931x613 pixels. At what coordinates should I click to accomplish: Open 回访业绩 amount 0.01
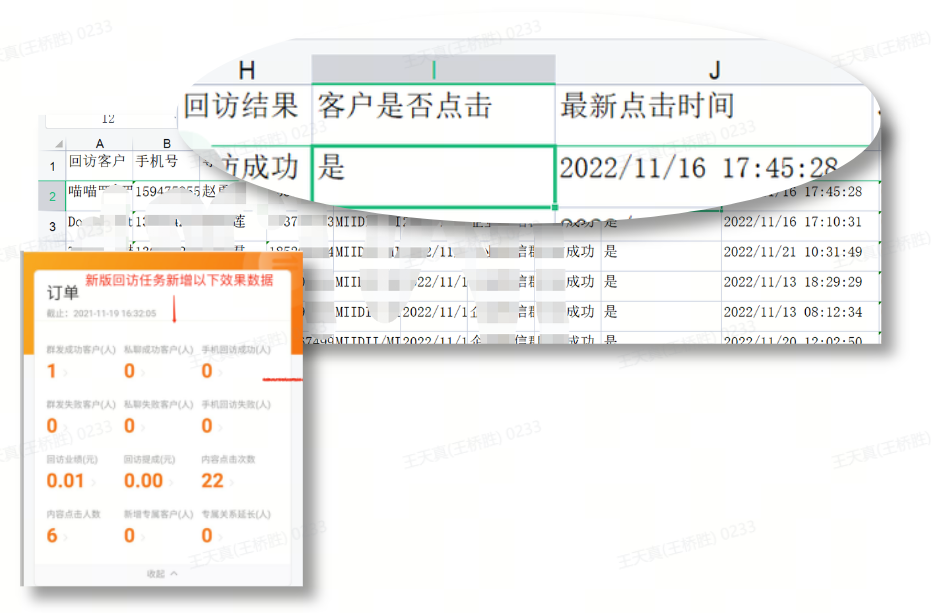(66, 481)
